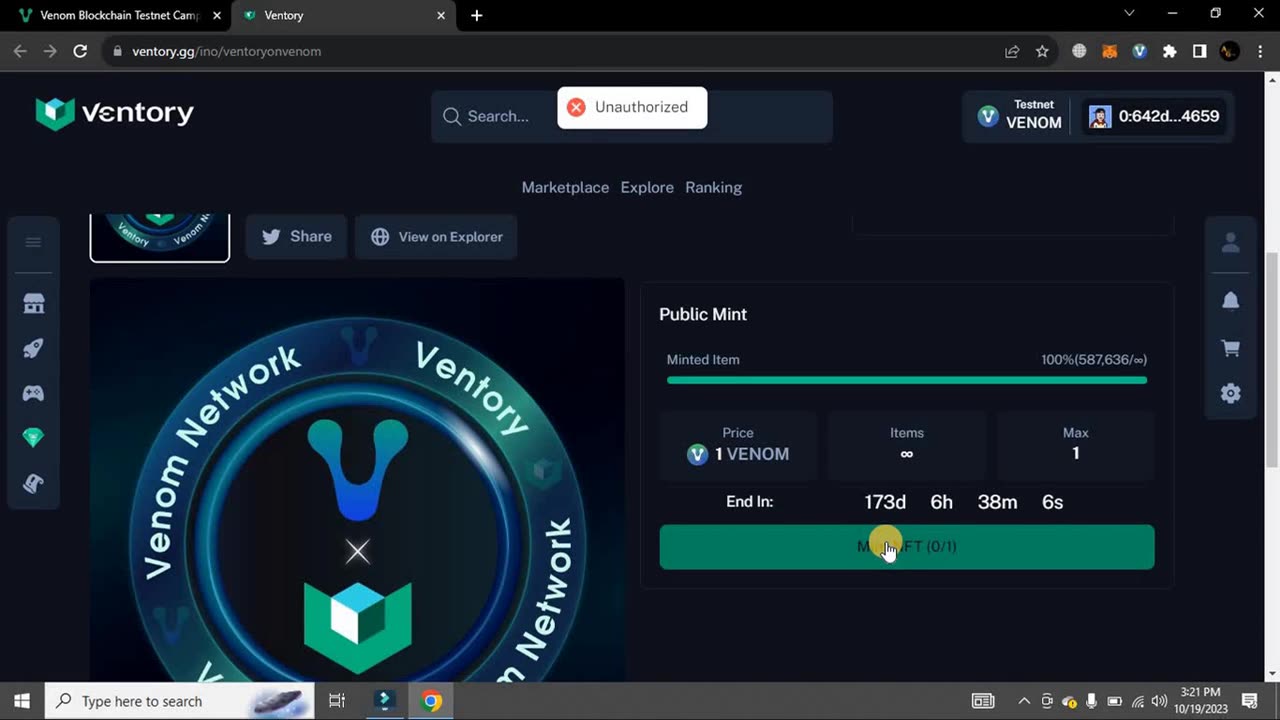Open the Marketplace menu
The image size is (1280, 720).
pyautogui.click(x=565, y=187)
